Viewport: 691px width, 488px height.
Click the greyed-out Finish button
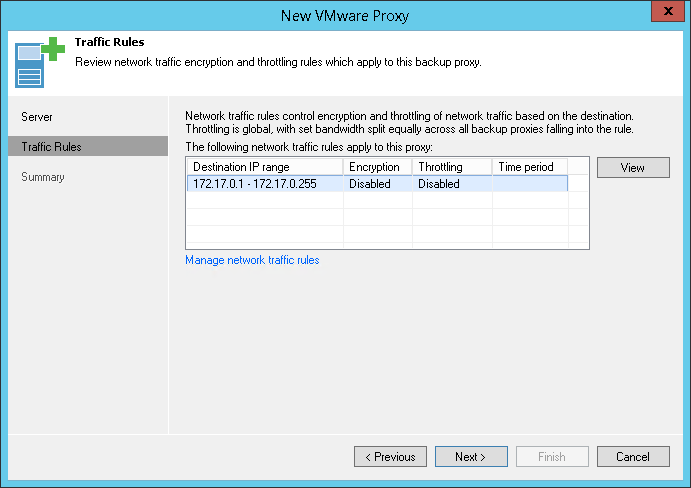[552, 457]
